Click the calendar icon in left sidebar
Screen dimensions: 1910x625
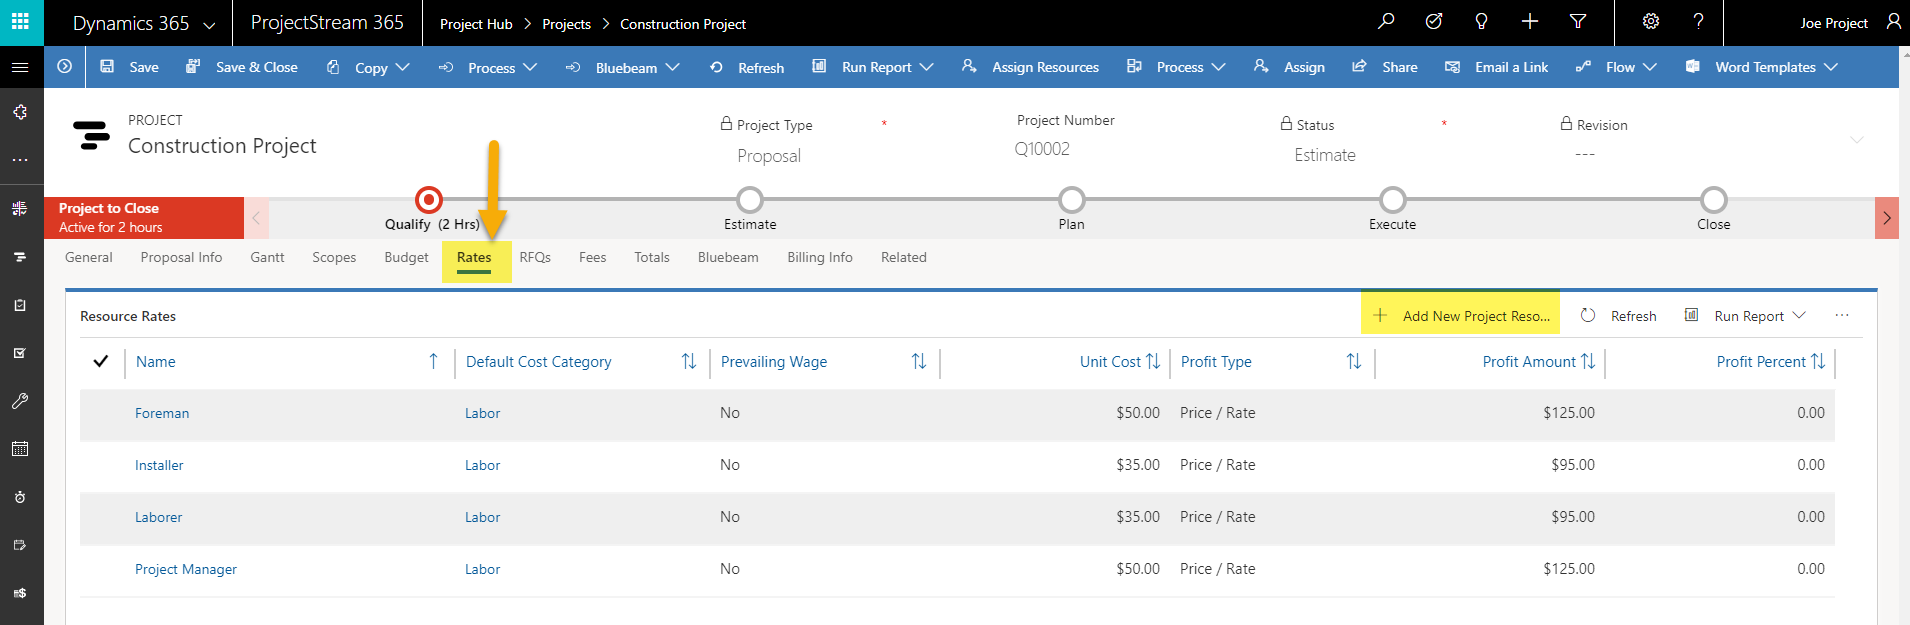(x=20, y=449)
